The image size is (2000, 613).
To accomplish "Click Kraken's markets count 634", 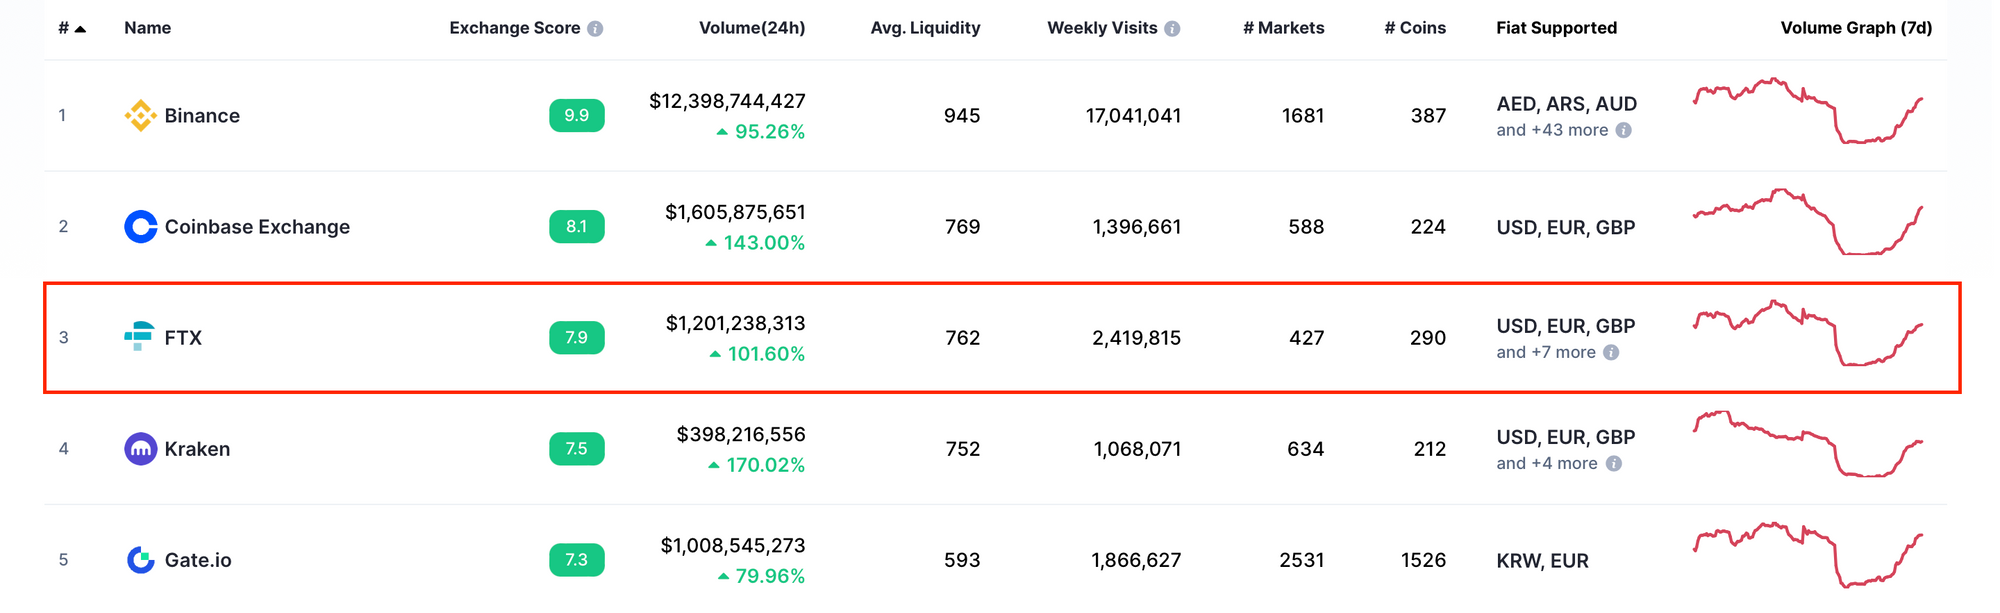I will point(1305,449).
